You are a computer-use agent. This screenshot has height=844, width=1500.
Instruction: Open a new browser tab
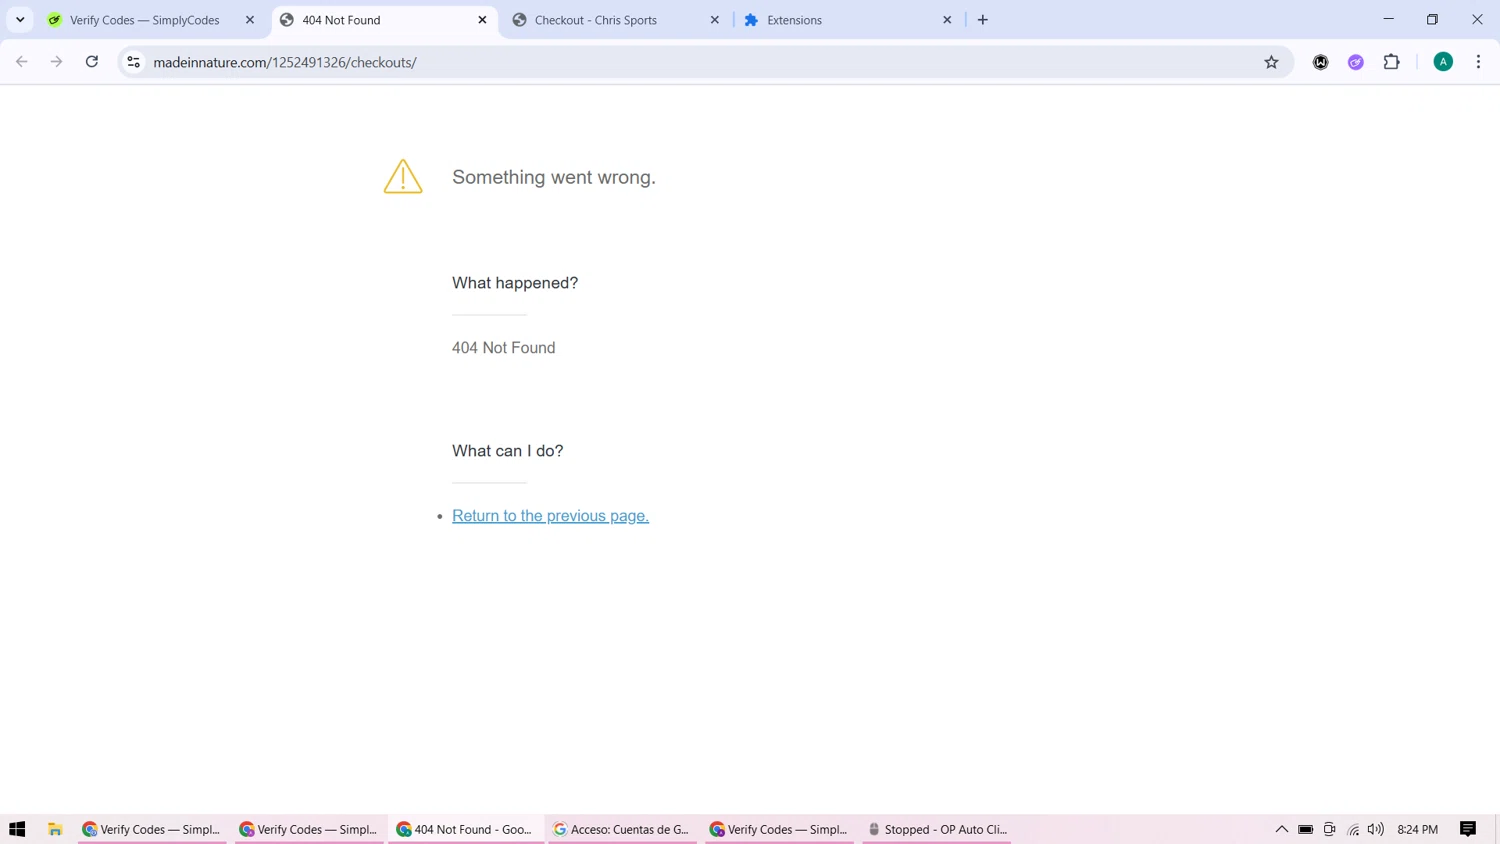coord(983,20)
